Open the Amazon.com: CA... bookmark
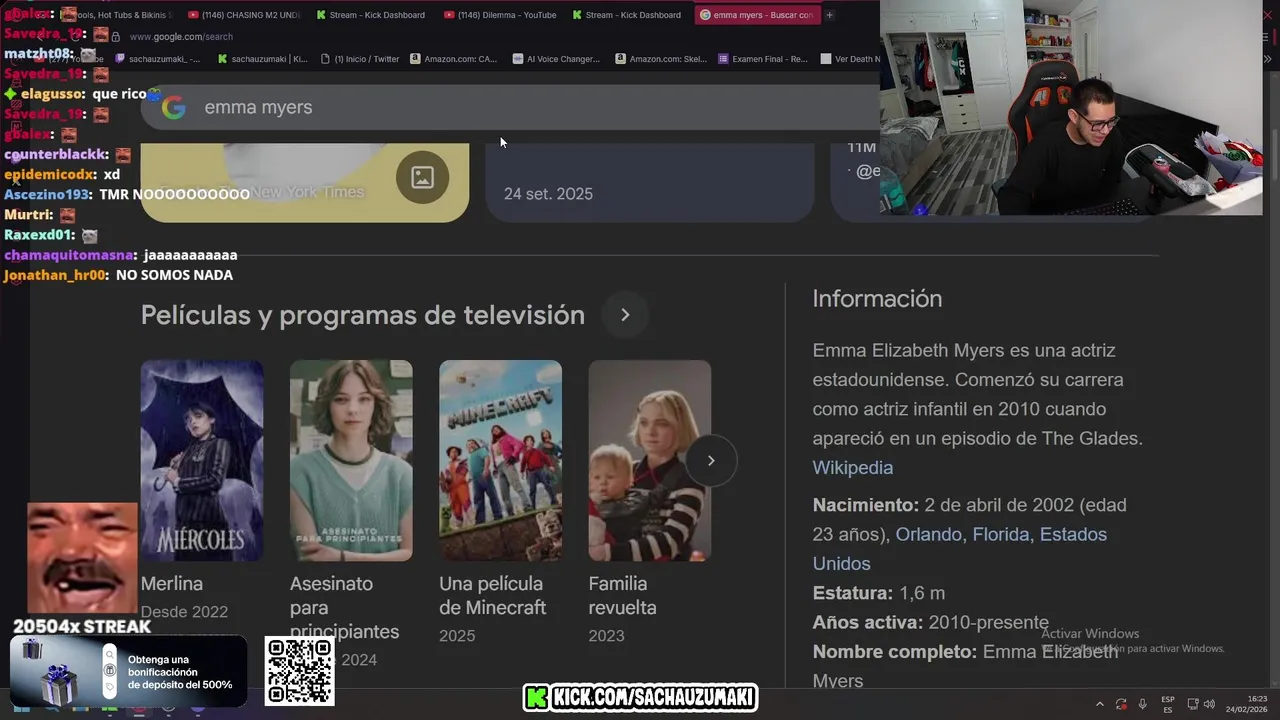Screen dimensions: 1280x720 (x=453, y=59)
